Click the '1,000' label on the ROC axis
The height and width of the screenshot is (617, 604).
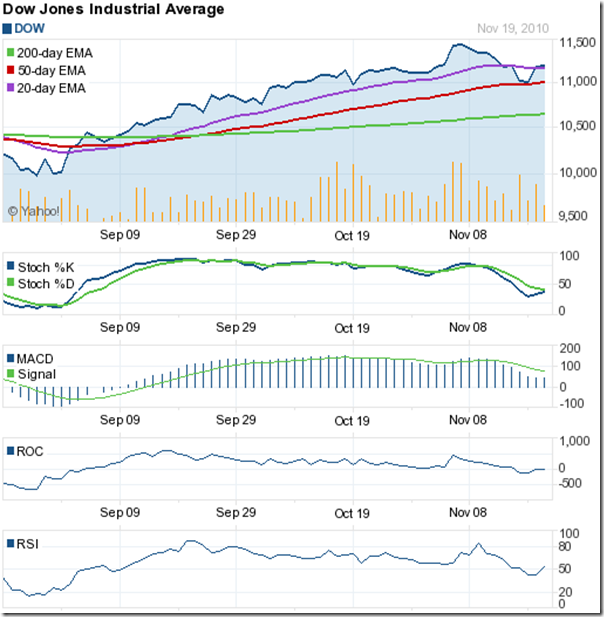(x=575, y=441)
